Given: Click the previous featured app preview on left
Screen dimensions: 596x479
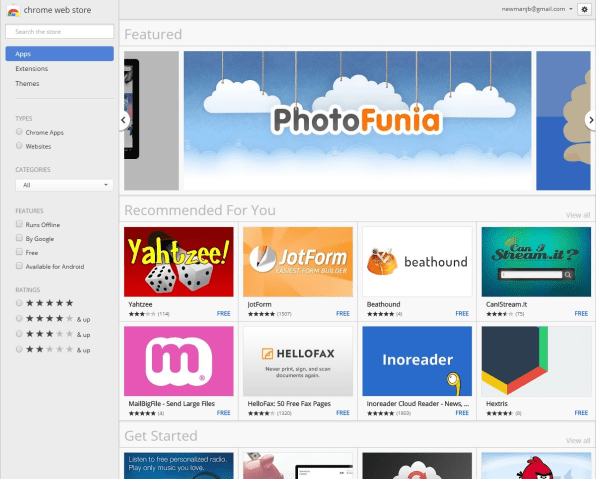Looking at the screenshot, I should click(x=151, y=121).
